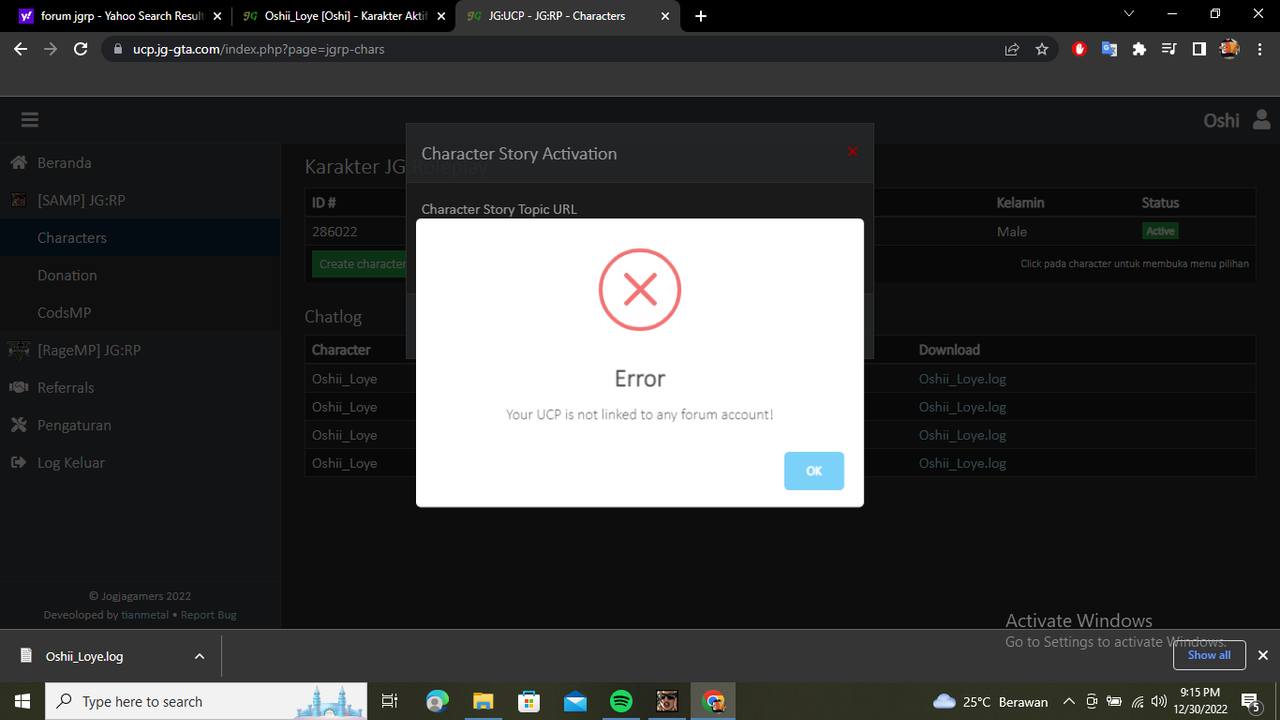Click the Create character button
The image size is (1280, 720).
coord(361,264)
